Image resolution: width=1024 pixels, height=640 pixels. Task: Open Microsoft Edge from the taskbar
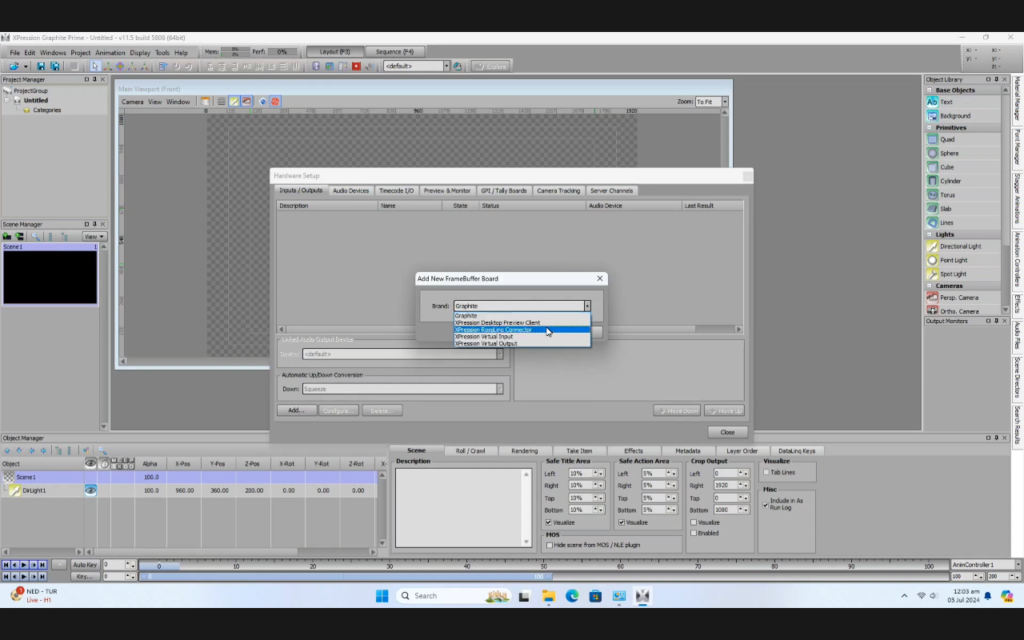point(572,596)
